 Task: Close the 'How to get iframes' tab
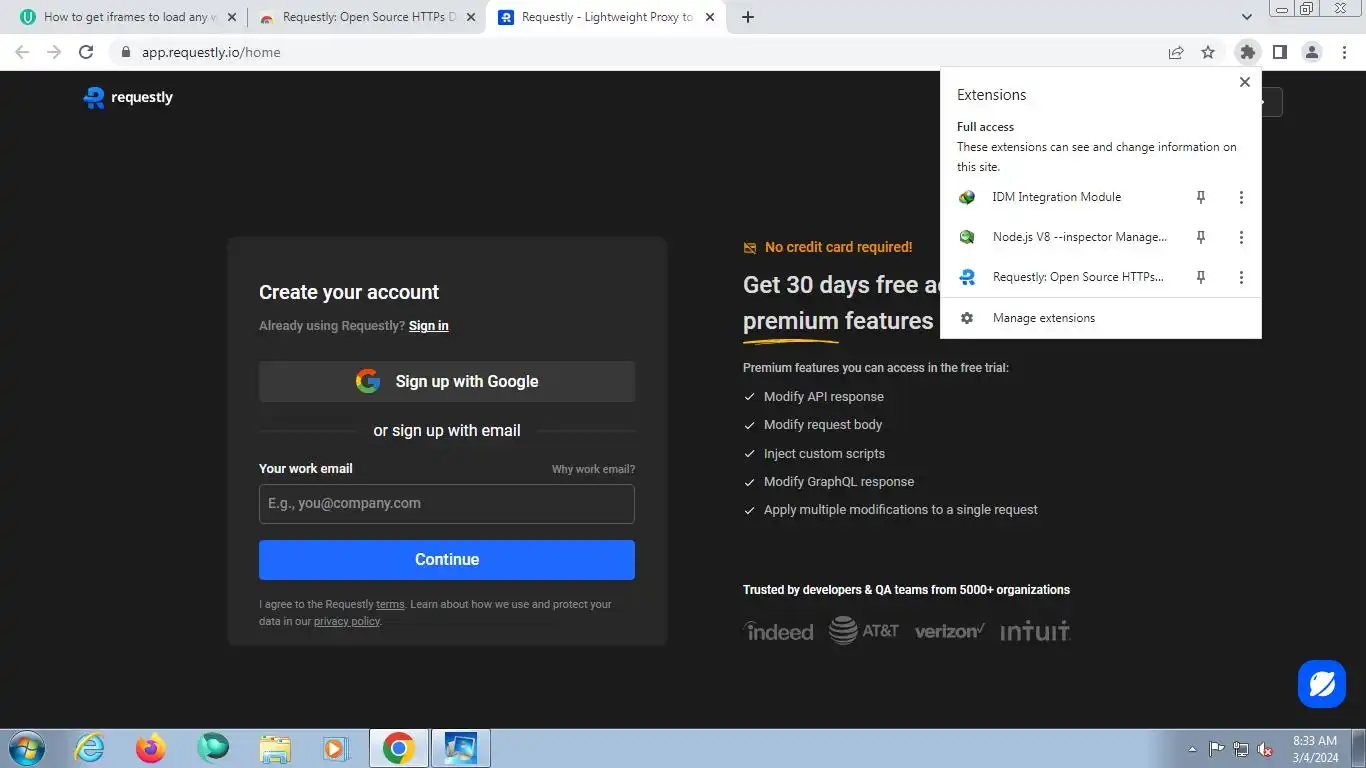(232, 17)
